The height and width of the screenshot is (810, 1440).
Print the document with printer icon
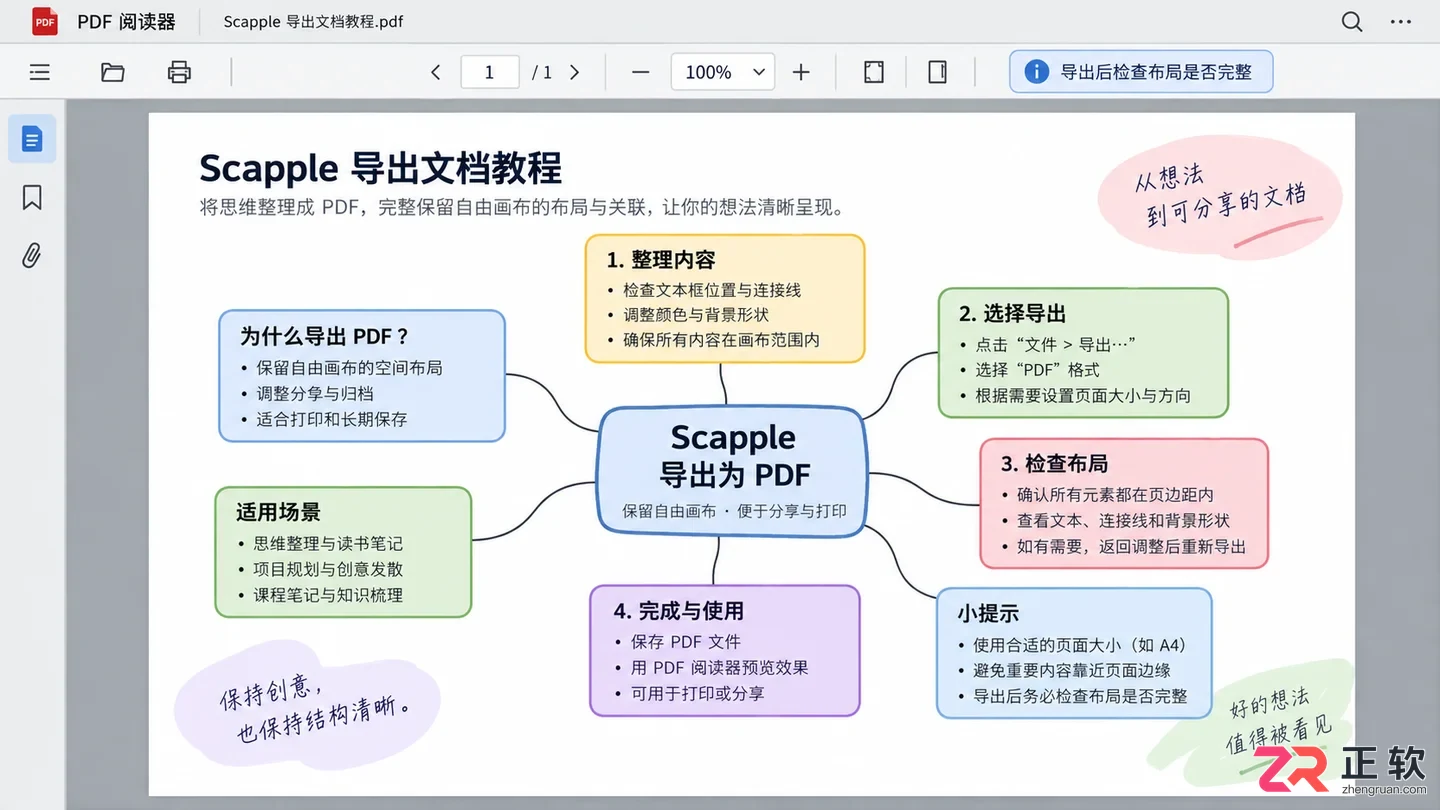click(x=179, y=72)
